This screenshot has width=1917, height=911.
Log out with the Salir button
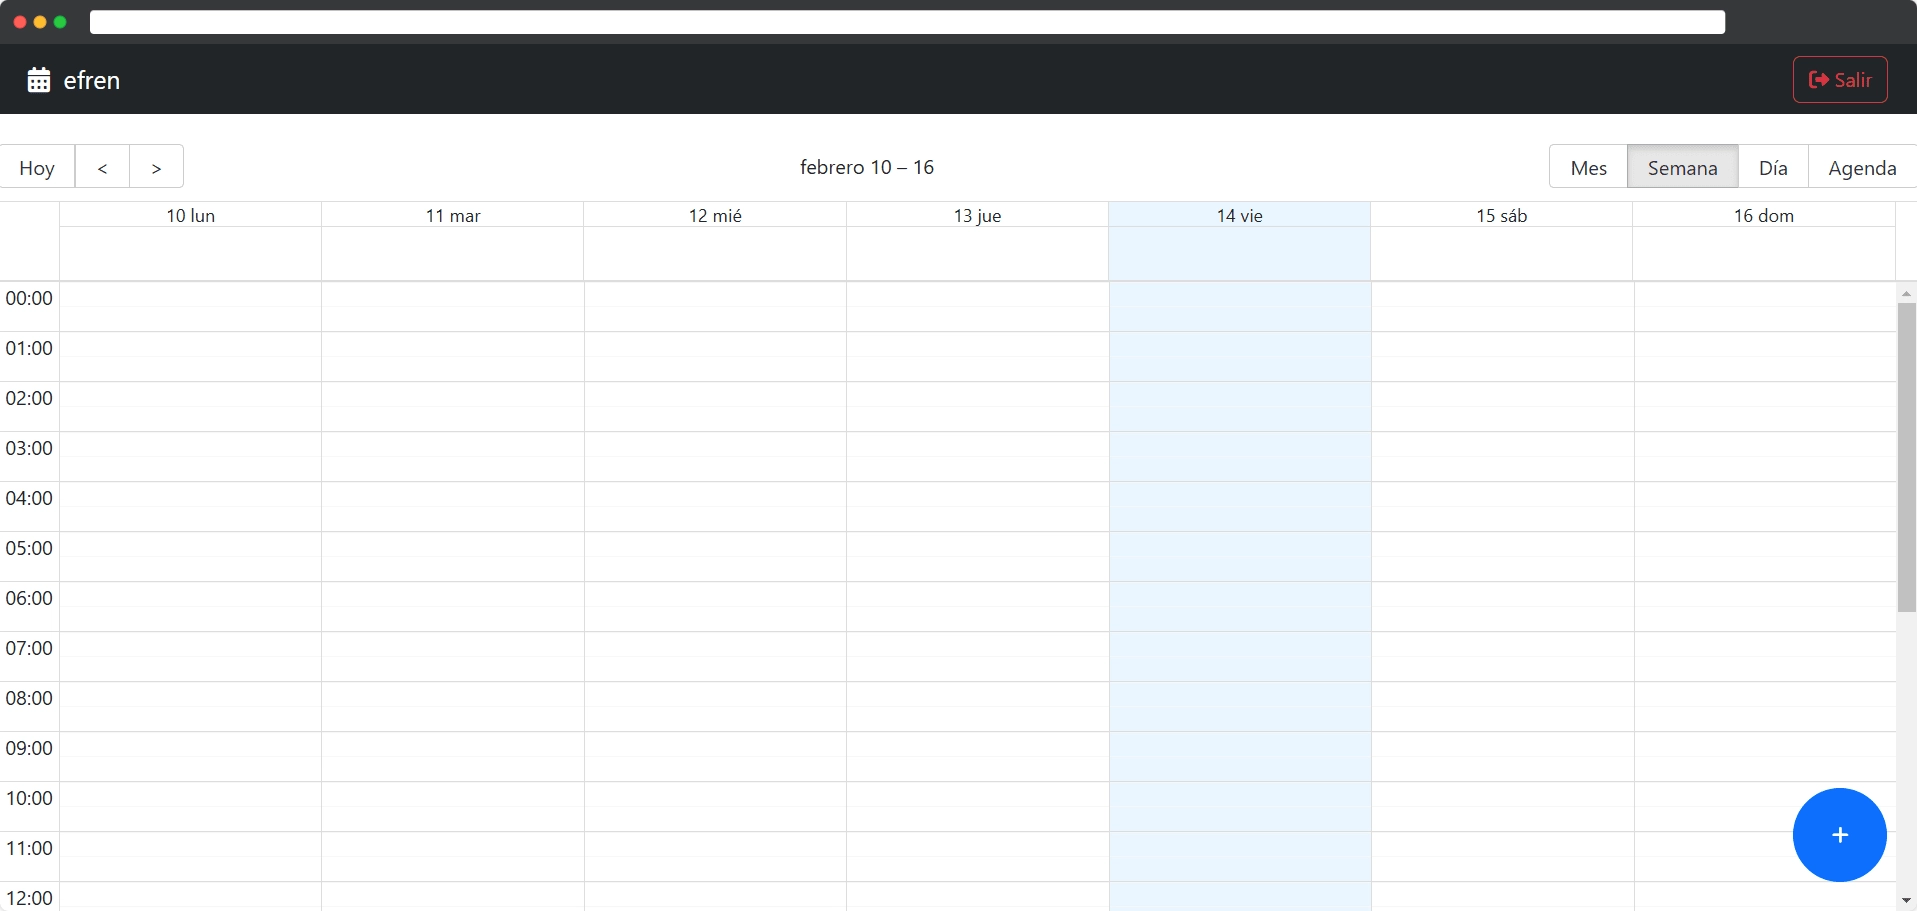1839,80
